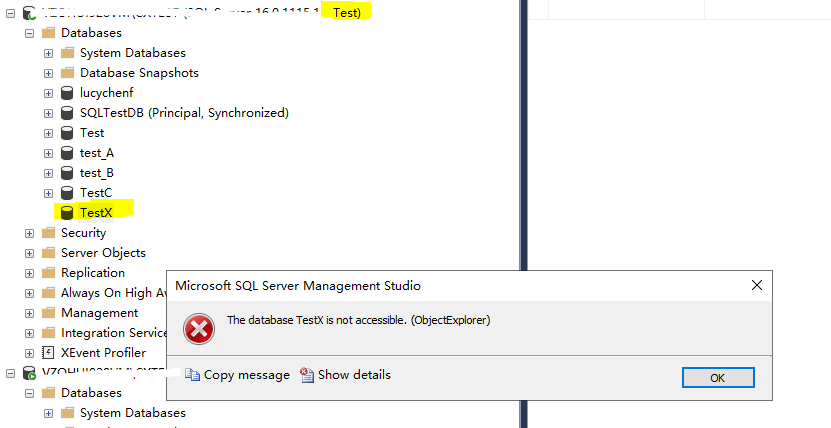Viewport: 831px width, 428px height.
Task: Expand the XEvent Profiler node
Action: pos(29,353)
